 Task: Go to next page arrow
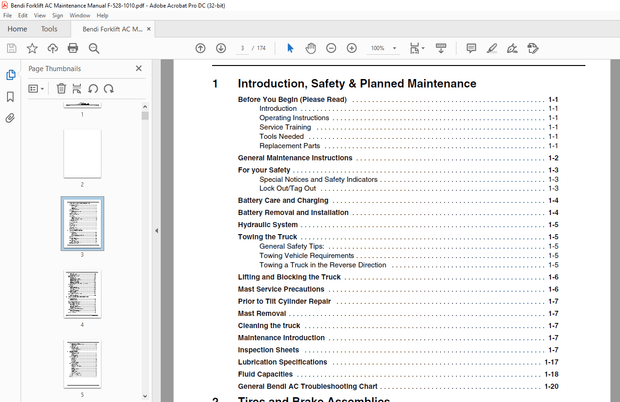click(221, 48)
